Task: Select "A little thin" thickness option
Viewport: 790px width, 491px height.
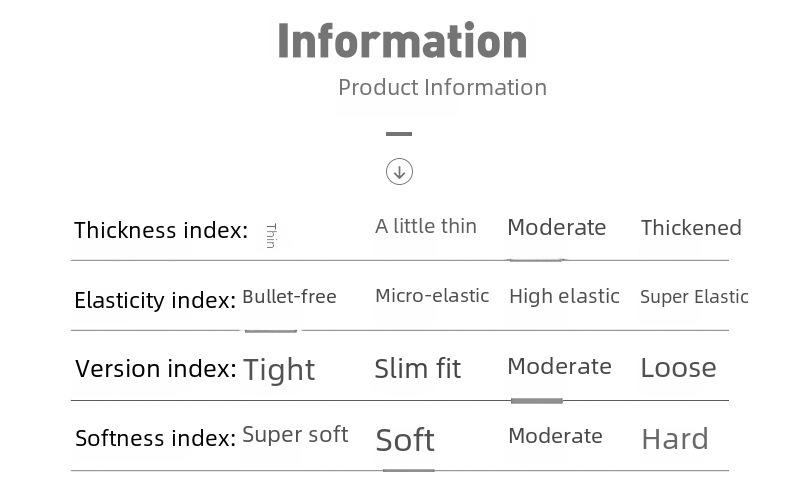Action: [x=426, y=226]
